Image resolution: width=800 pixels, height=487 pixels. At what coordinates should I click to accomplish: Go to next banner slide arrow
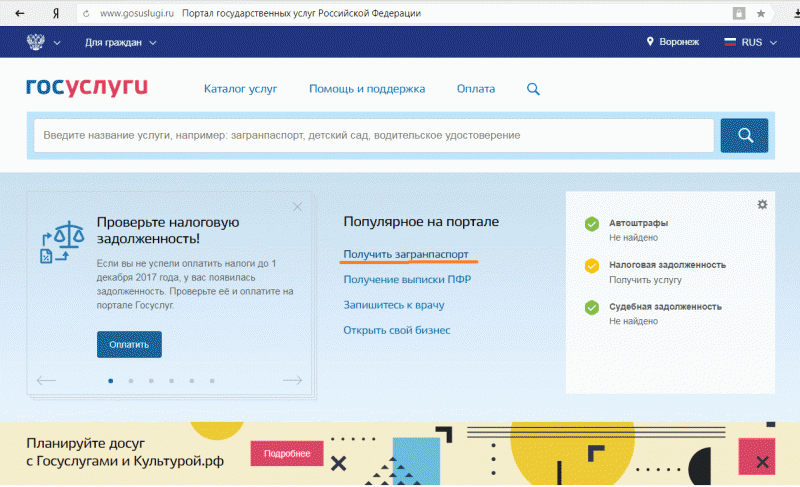click(292, 380)
